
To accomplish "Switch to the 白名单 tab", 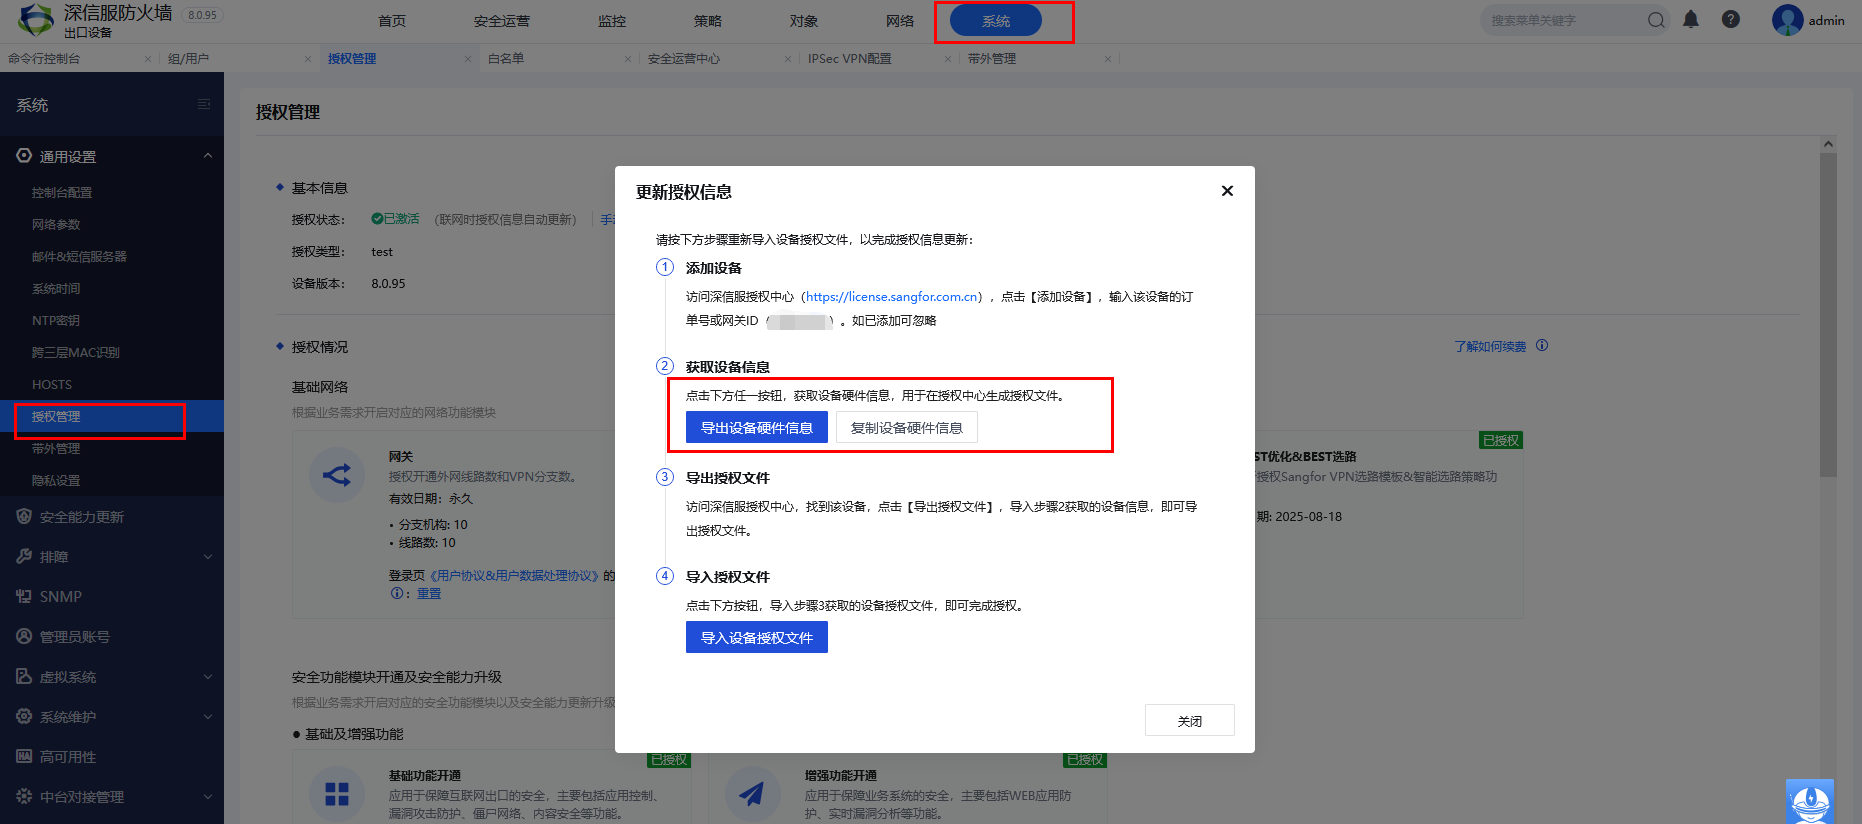I will pyautogui.click(x=506, y=59).
